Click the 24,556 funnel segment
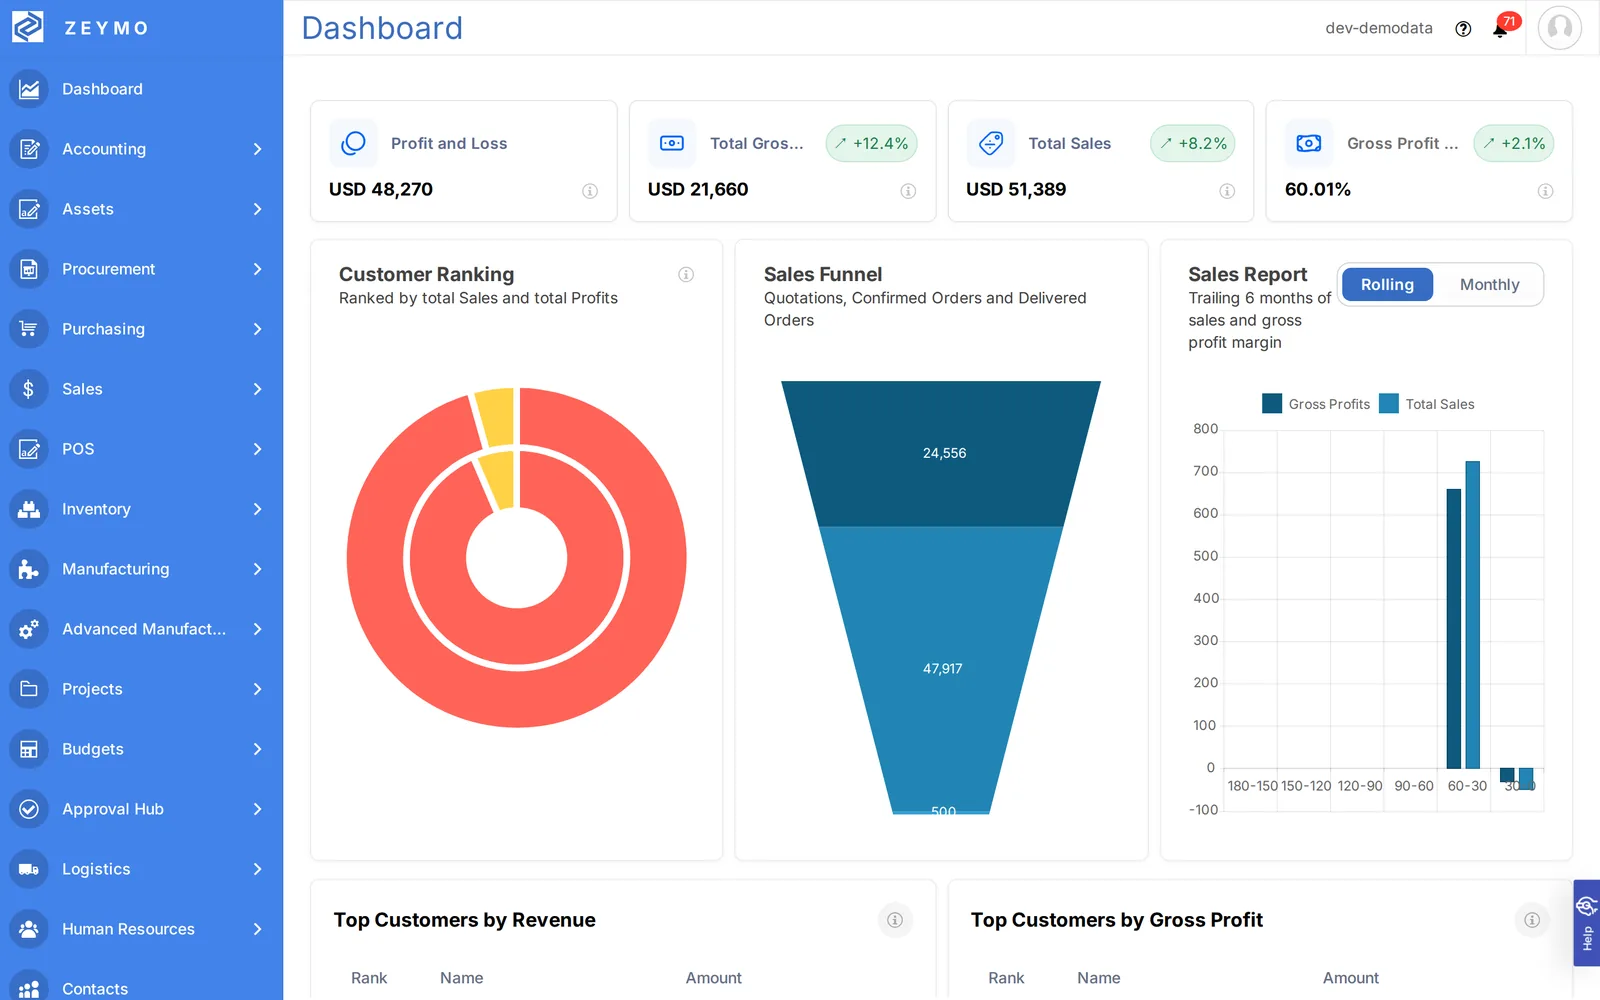The width and height of the screenshot is (1600, 1000). (941, 453)
